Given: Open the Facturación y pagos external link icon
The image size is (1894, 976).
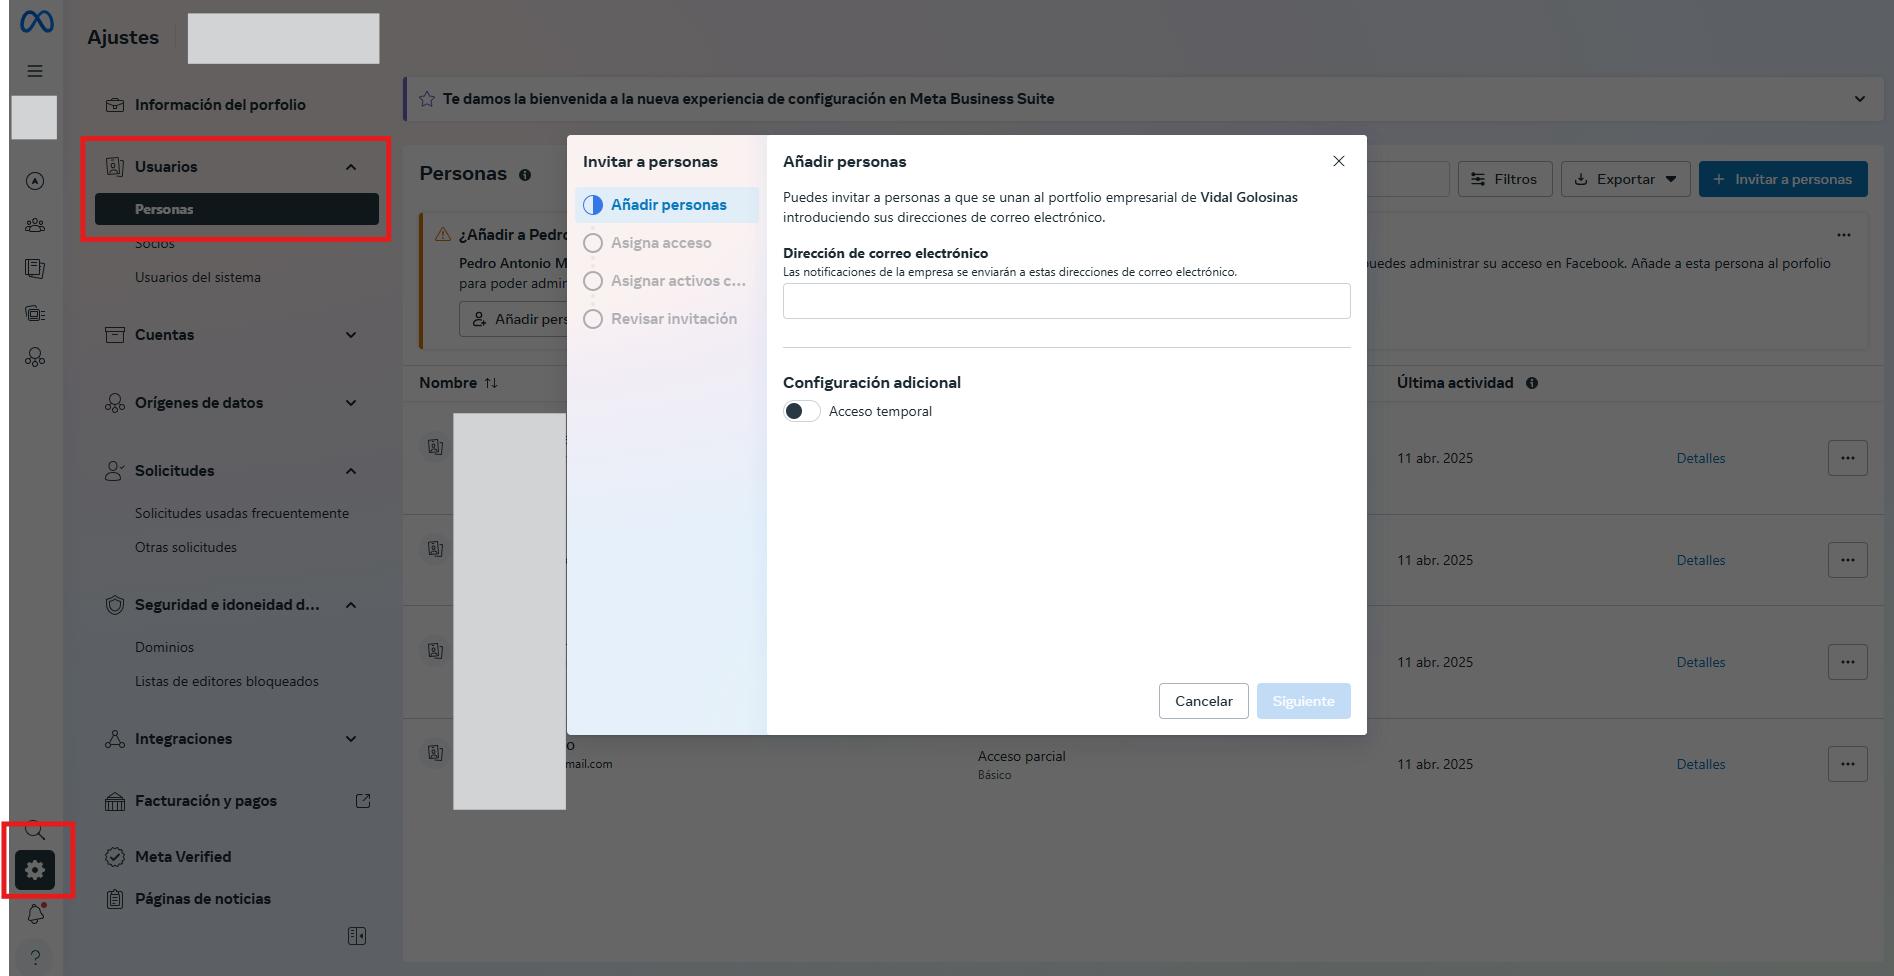Looking at the screenshot, I should pos(363,801).
